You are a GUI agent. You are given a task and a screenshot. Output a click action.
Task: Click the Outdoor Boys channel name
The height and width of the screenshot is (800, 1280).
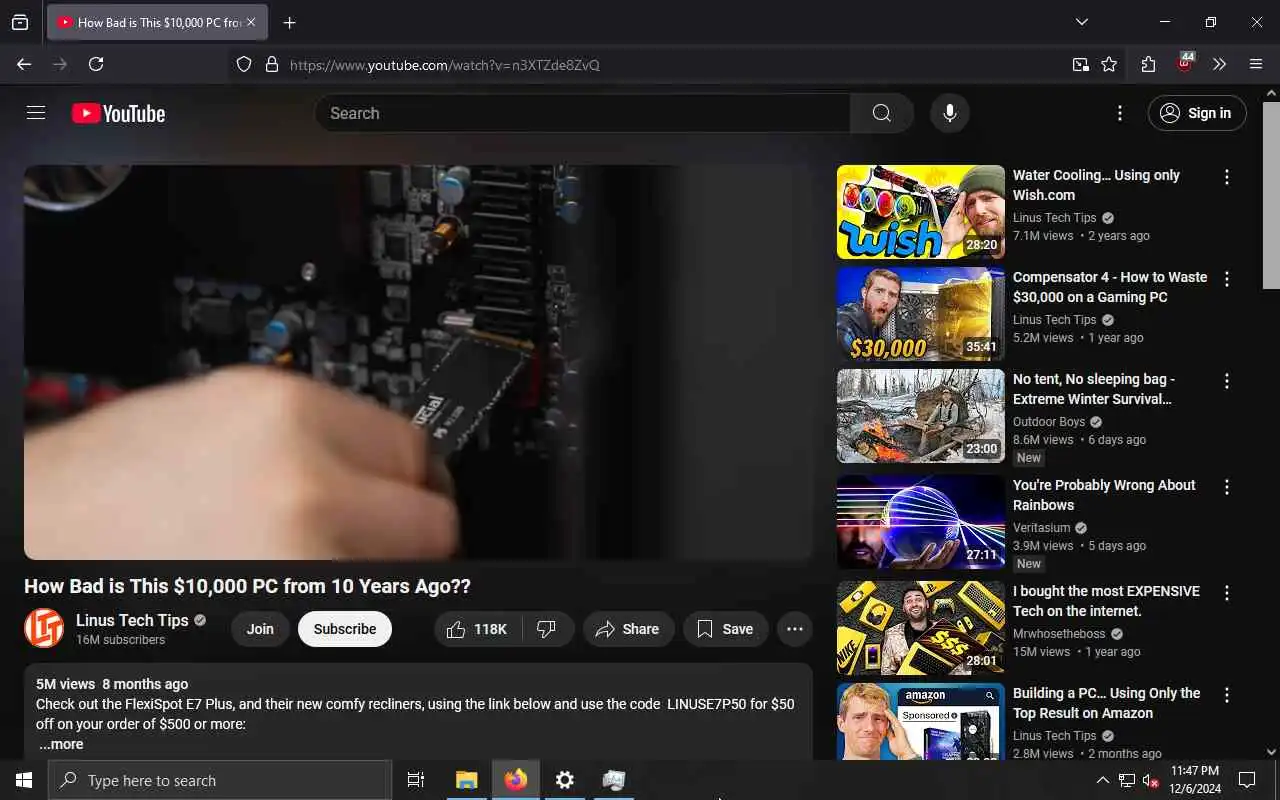point(1049,422)
